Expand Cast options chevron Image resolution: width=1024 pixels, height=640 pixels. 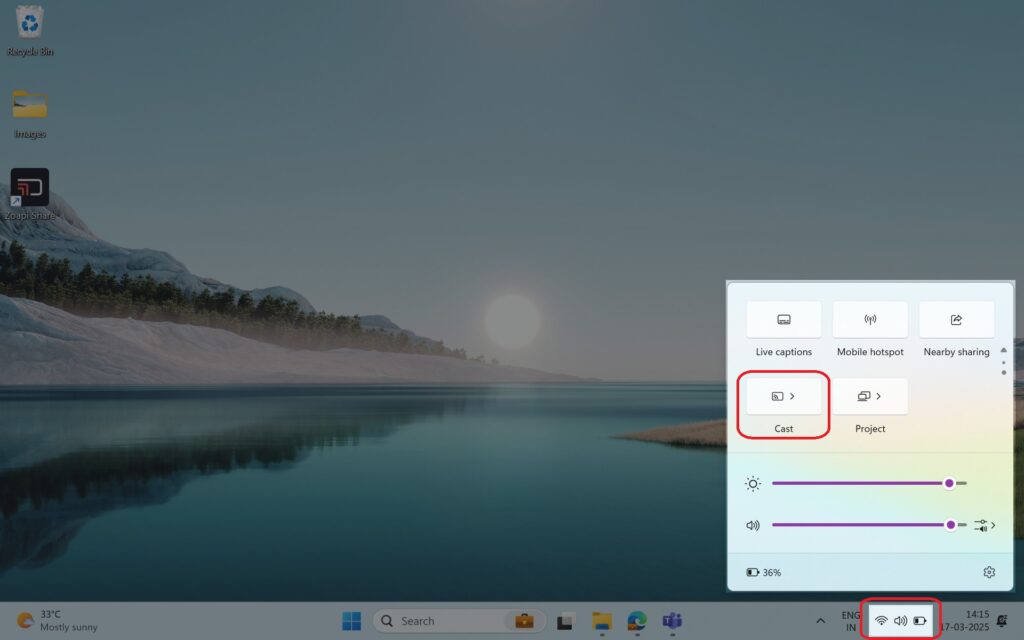(x=792, y=396)
